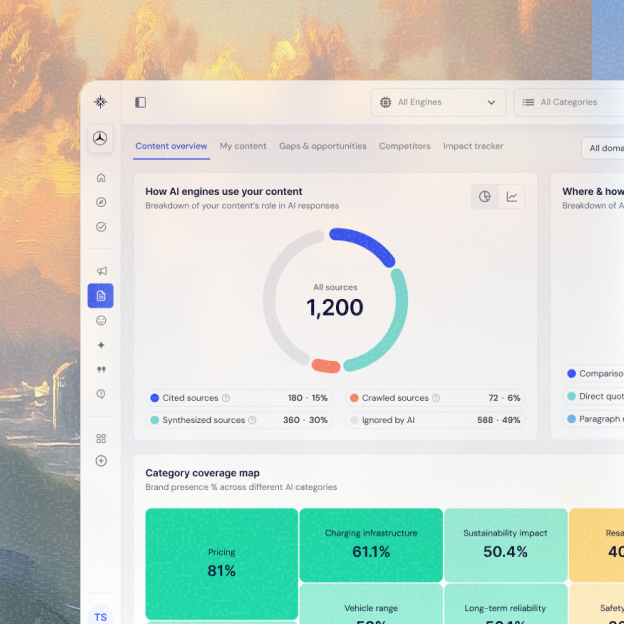Click the 1,200 All sources total
This screenshot has width=624, height=624.
335,308
